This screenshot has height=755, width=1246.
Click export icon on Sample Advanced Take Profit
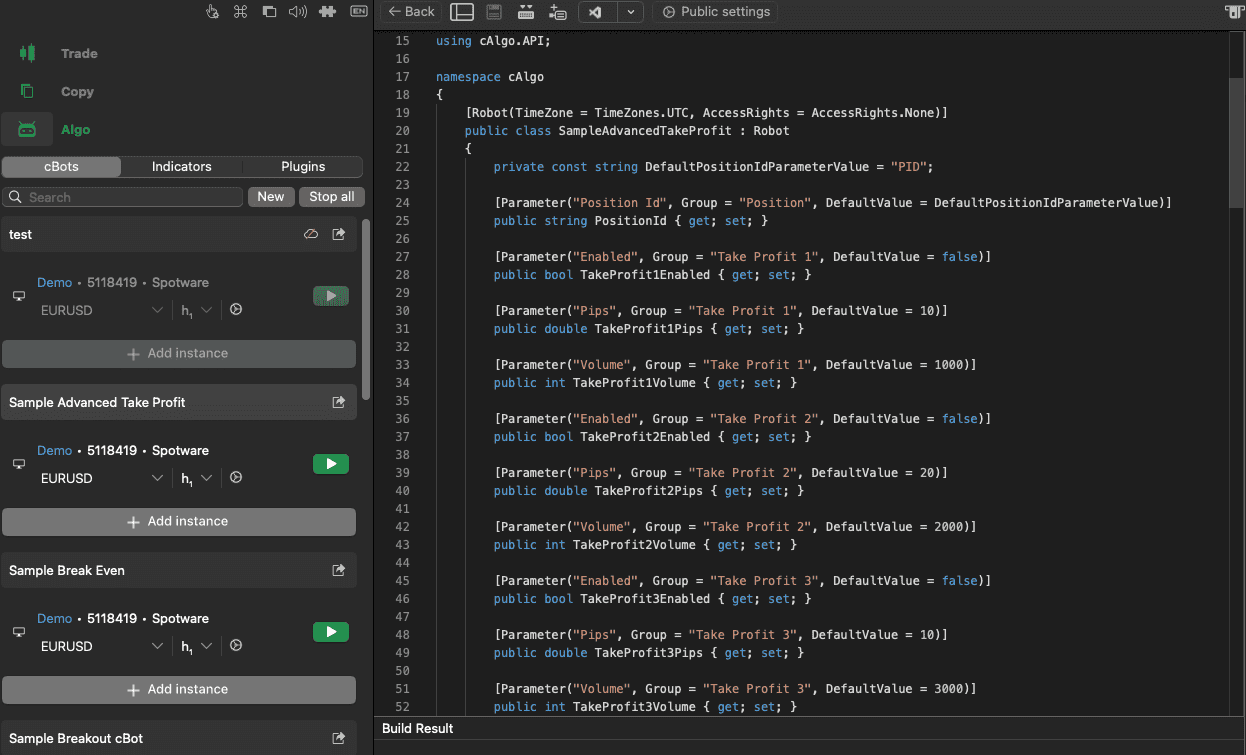pyautogui.click(x=339, y=402)
